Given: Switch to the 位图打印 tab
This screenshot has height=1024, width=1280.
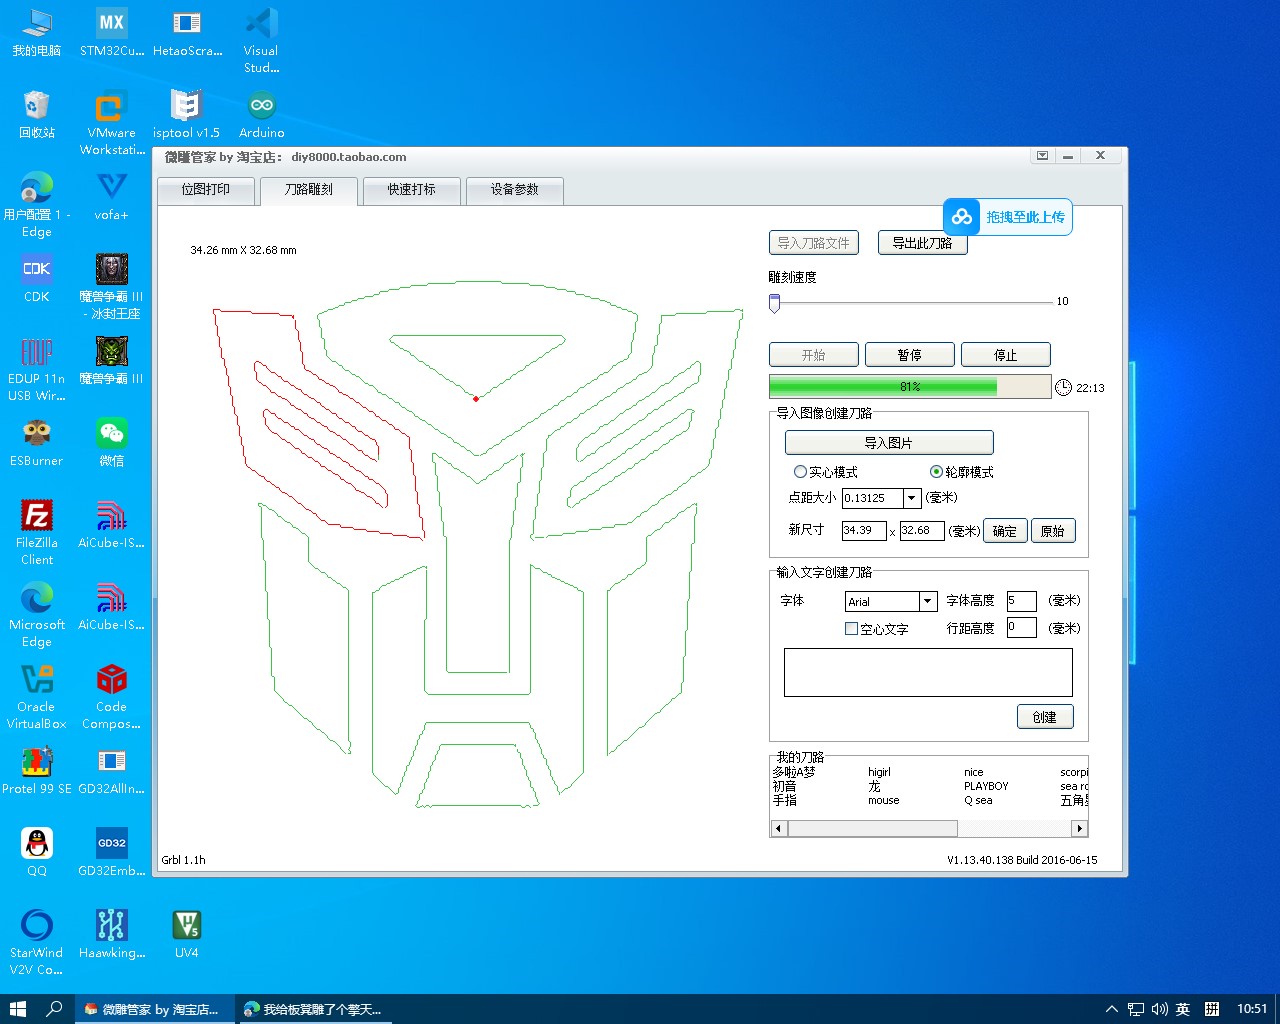Looking at the screenshot, I should click(206, 190).
